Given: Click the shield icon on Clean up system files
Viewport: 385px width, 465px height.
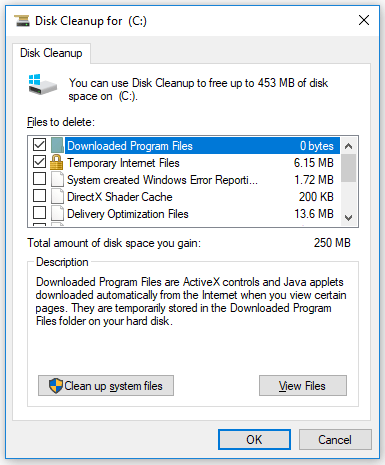Looking at the screenshot, I should pyautogui.click(x=56, y=386).
